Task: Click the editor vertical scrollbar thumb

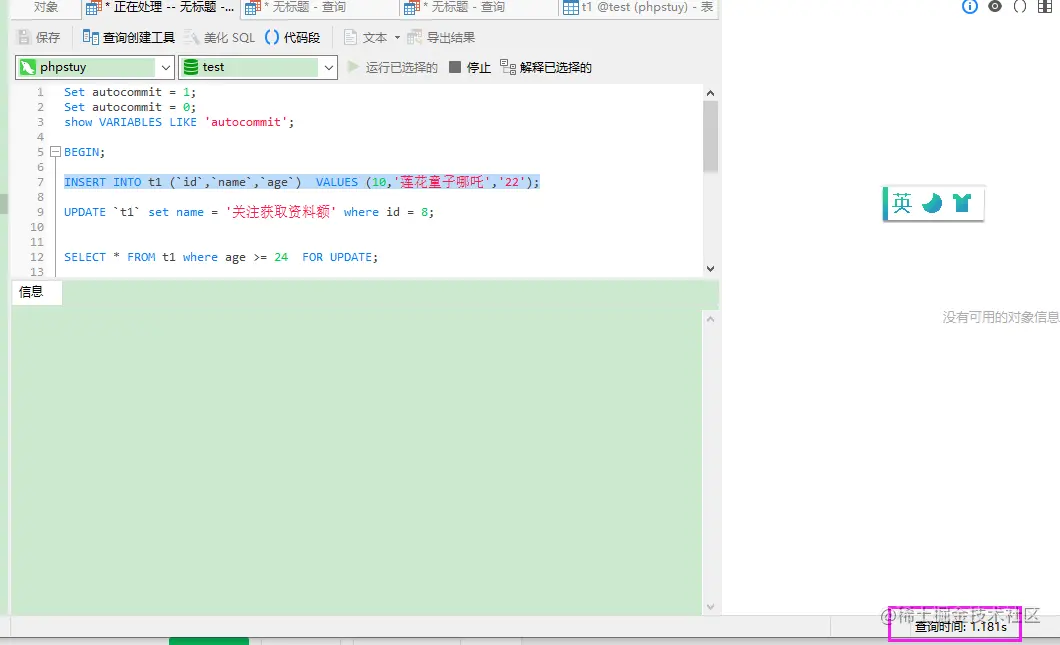Action: (710, 136)
